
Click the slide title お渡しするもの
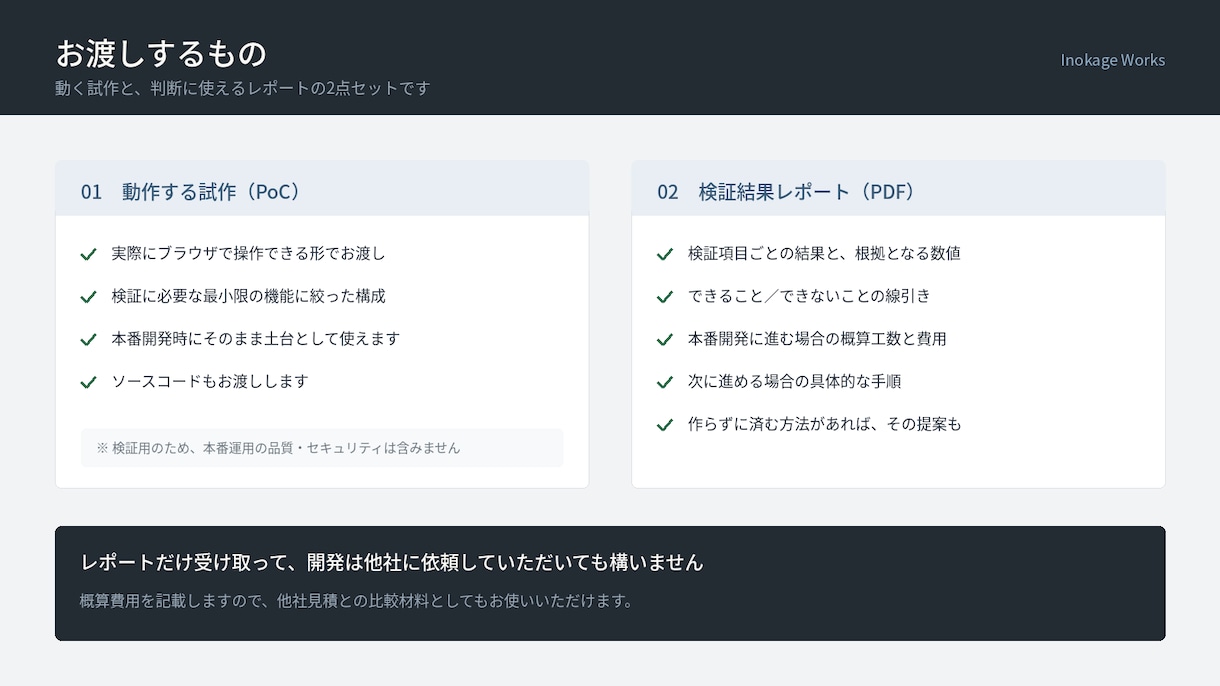point(161,52)
